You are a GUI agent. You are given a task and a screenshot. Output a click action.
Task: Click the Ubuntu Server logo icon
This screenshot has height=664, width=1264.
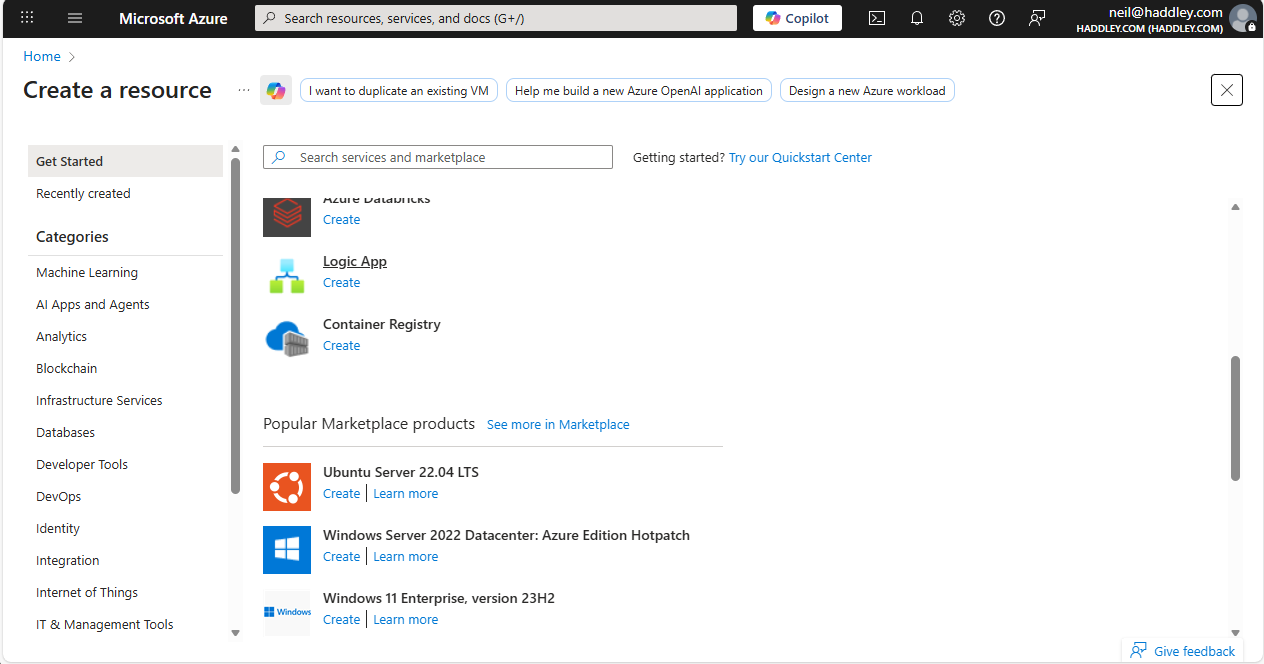click(x=287, y=487)
